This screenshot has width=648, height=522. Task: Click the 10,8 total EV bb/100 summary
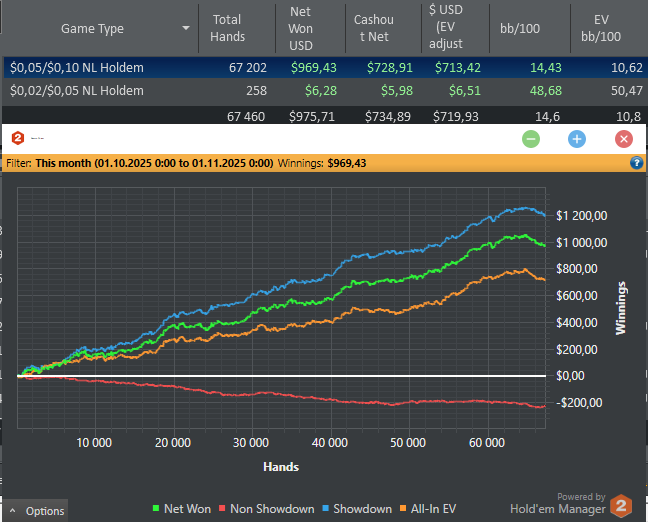(x=629, y=117)
